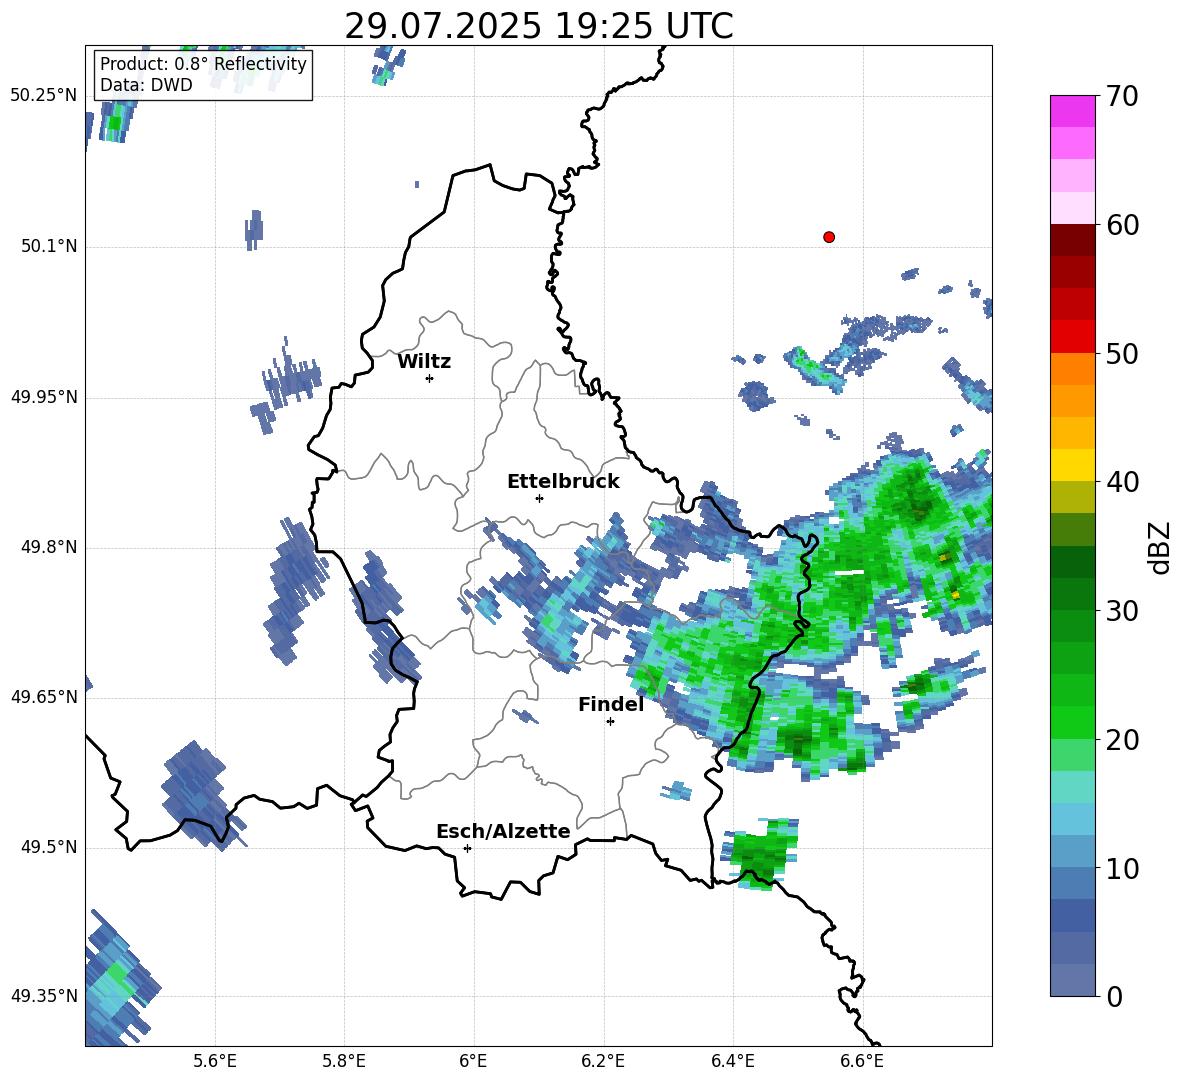Click the magenta top colorbar segment
The width and height of the screenshot is (1184, 1081).
coord(1072,111)
